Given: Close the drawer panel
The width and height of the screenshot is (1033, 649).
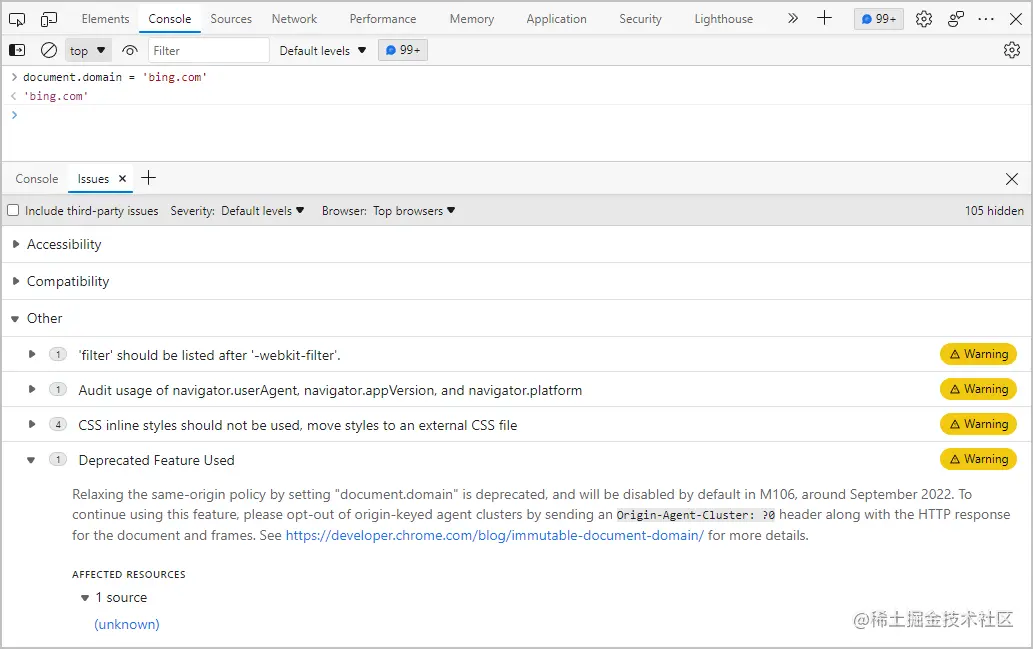Looking at the screenshot, I should point(1012,179).
